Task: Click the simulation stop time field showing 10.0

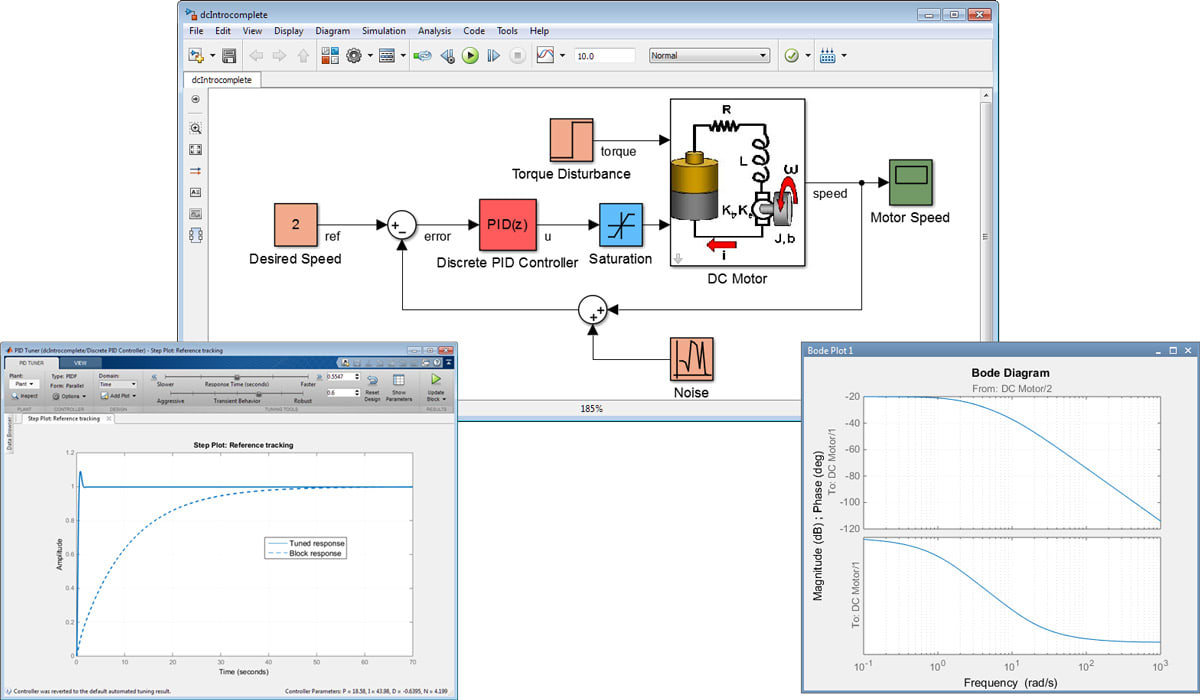Action: point(604,56)
